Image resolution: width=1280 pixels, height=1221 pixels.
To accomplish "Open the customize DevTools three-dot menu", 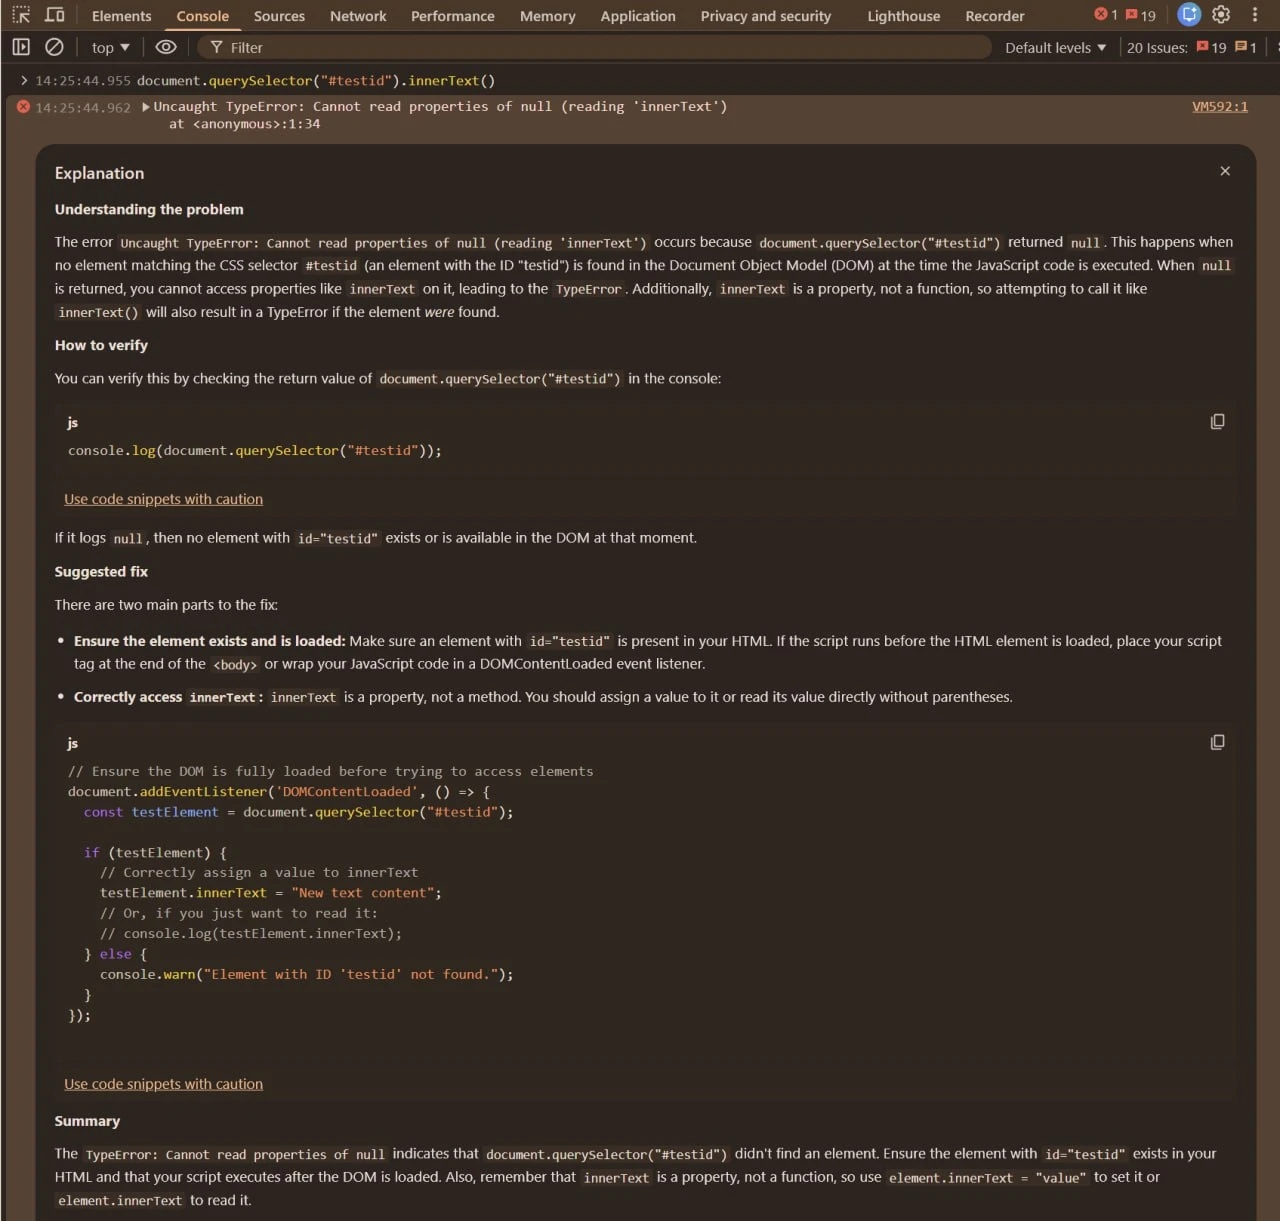I will click(x=1255, y=15).
